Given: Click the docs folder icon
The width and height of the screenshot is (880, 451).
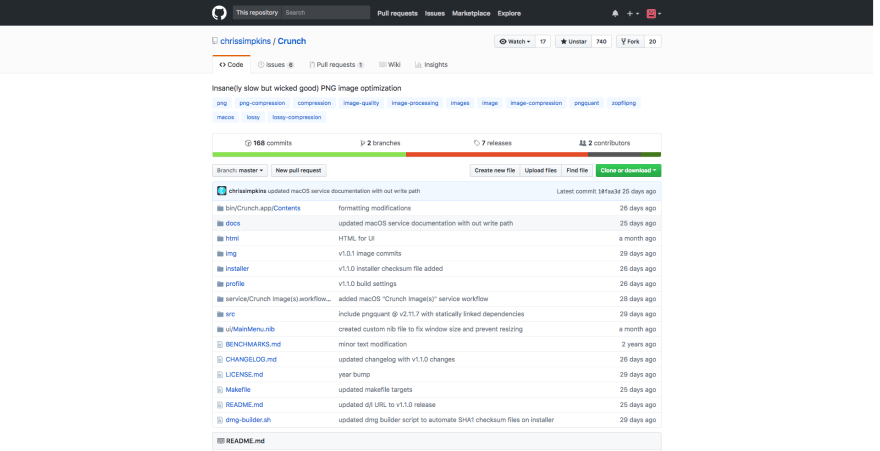Looking at the screenshot, I should [x=220, y=223].
